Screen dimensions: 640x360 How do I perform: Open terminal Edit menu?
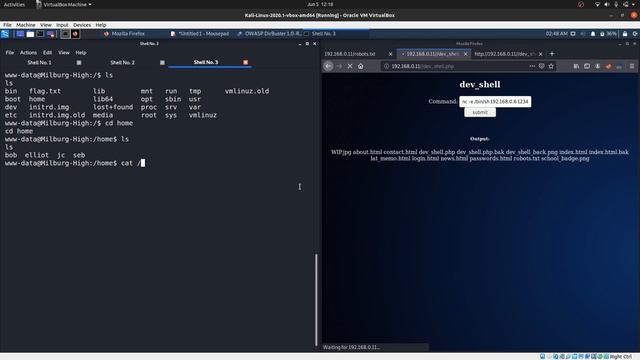click(x=47, y=53)
